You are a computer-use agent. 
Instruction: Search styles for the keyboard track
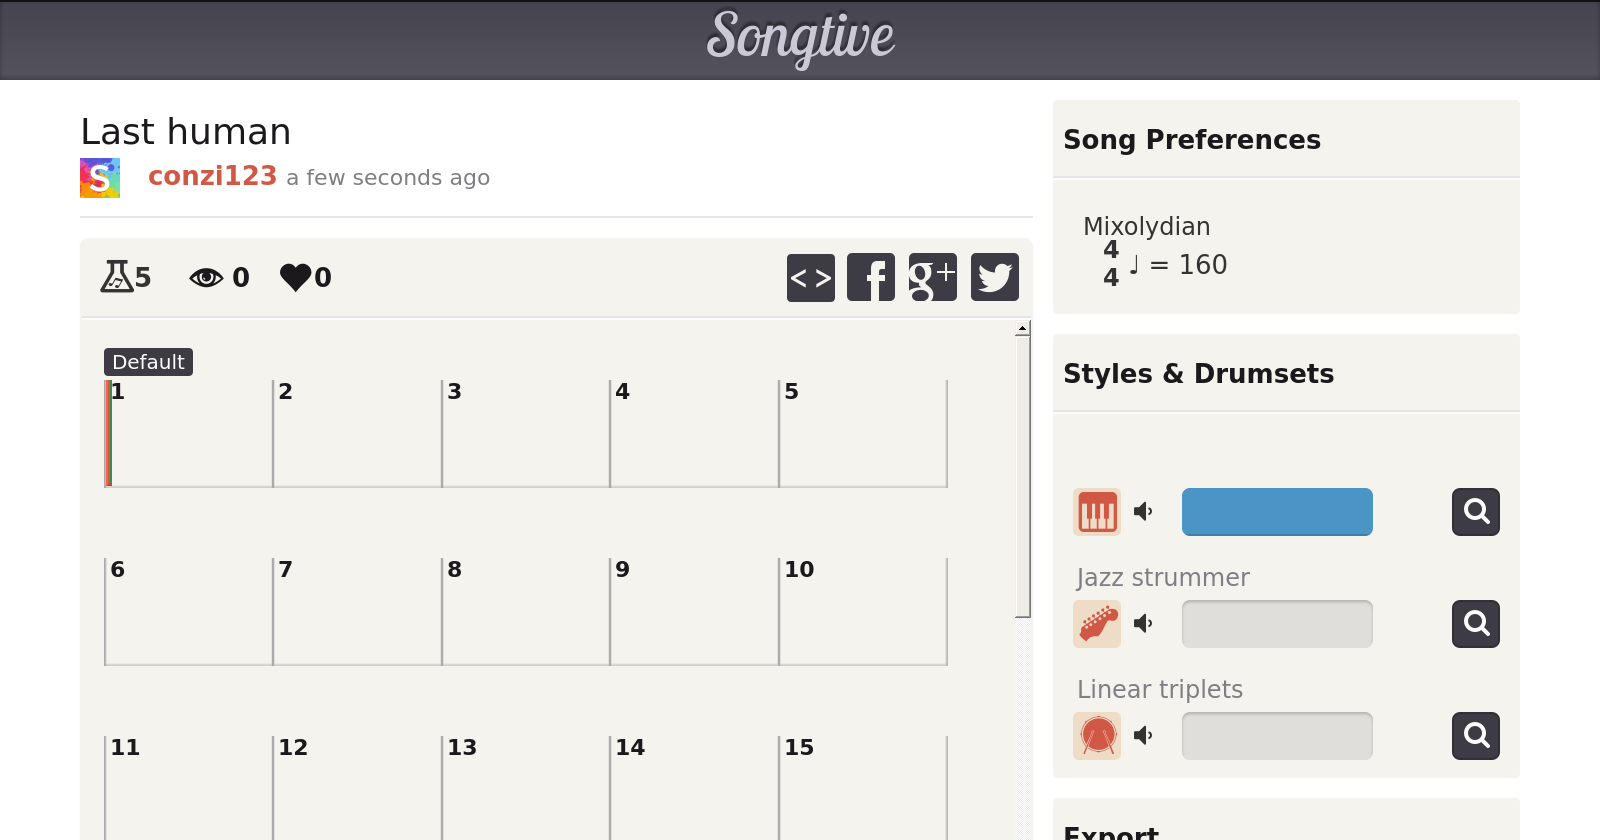click(x=1476, y=512)
